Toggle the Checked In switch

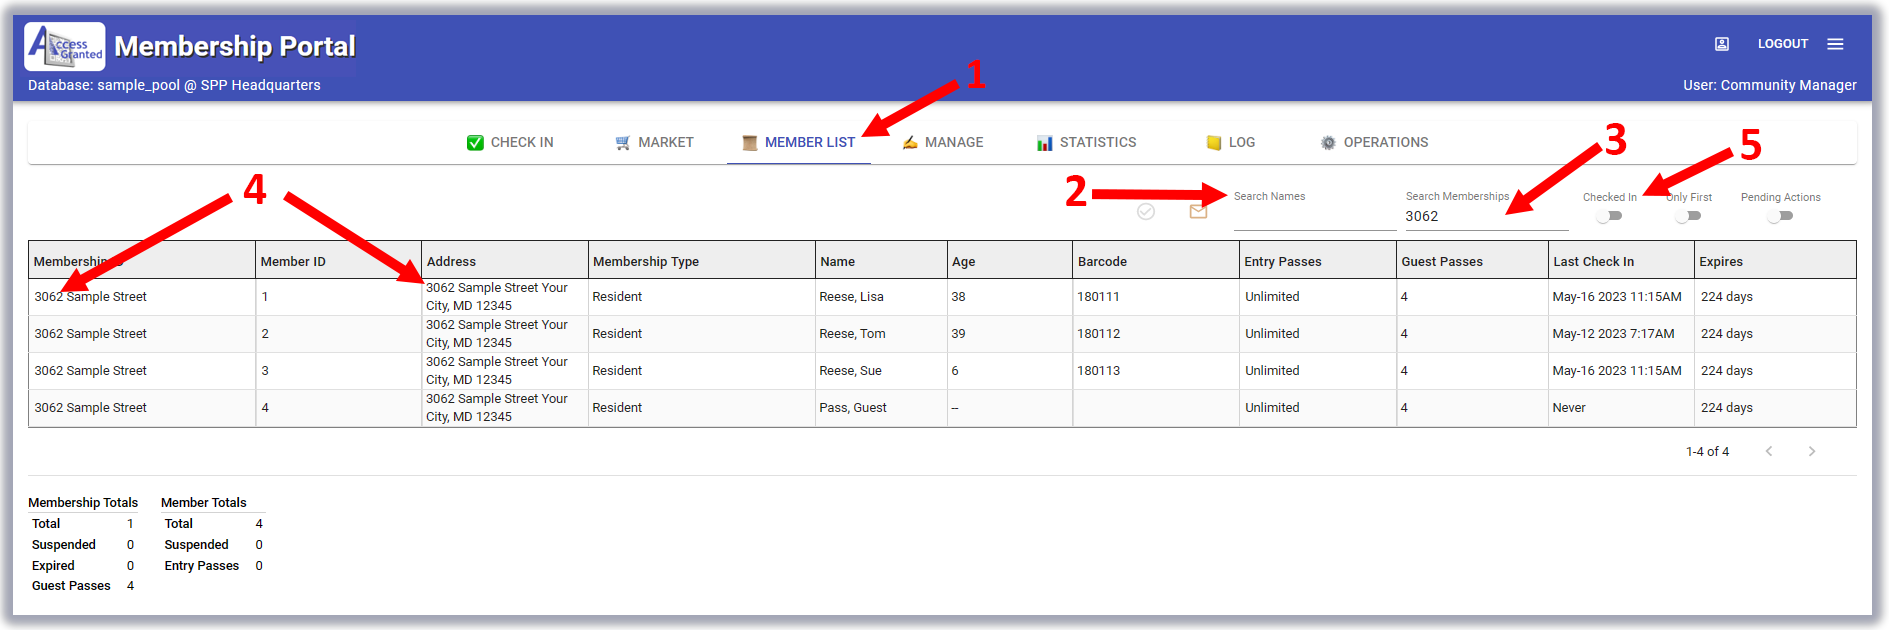(1609, 216)
